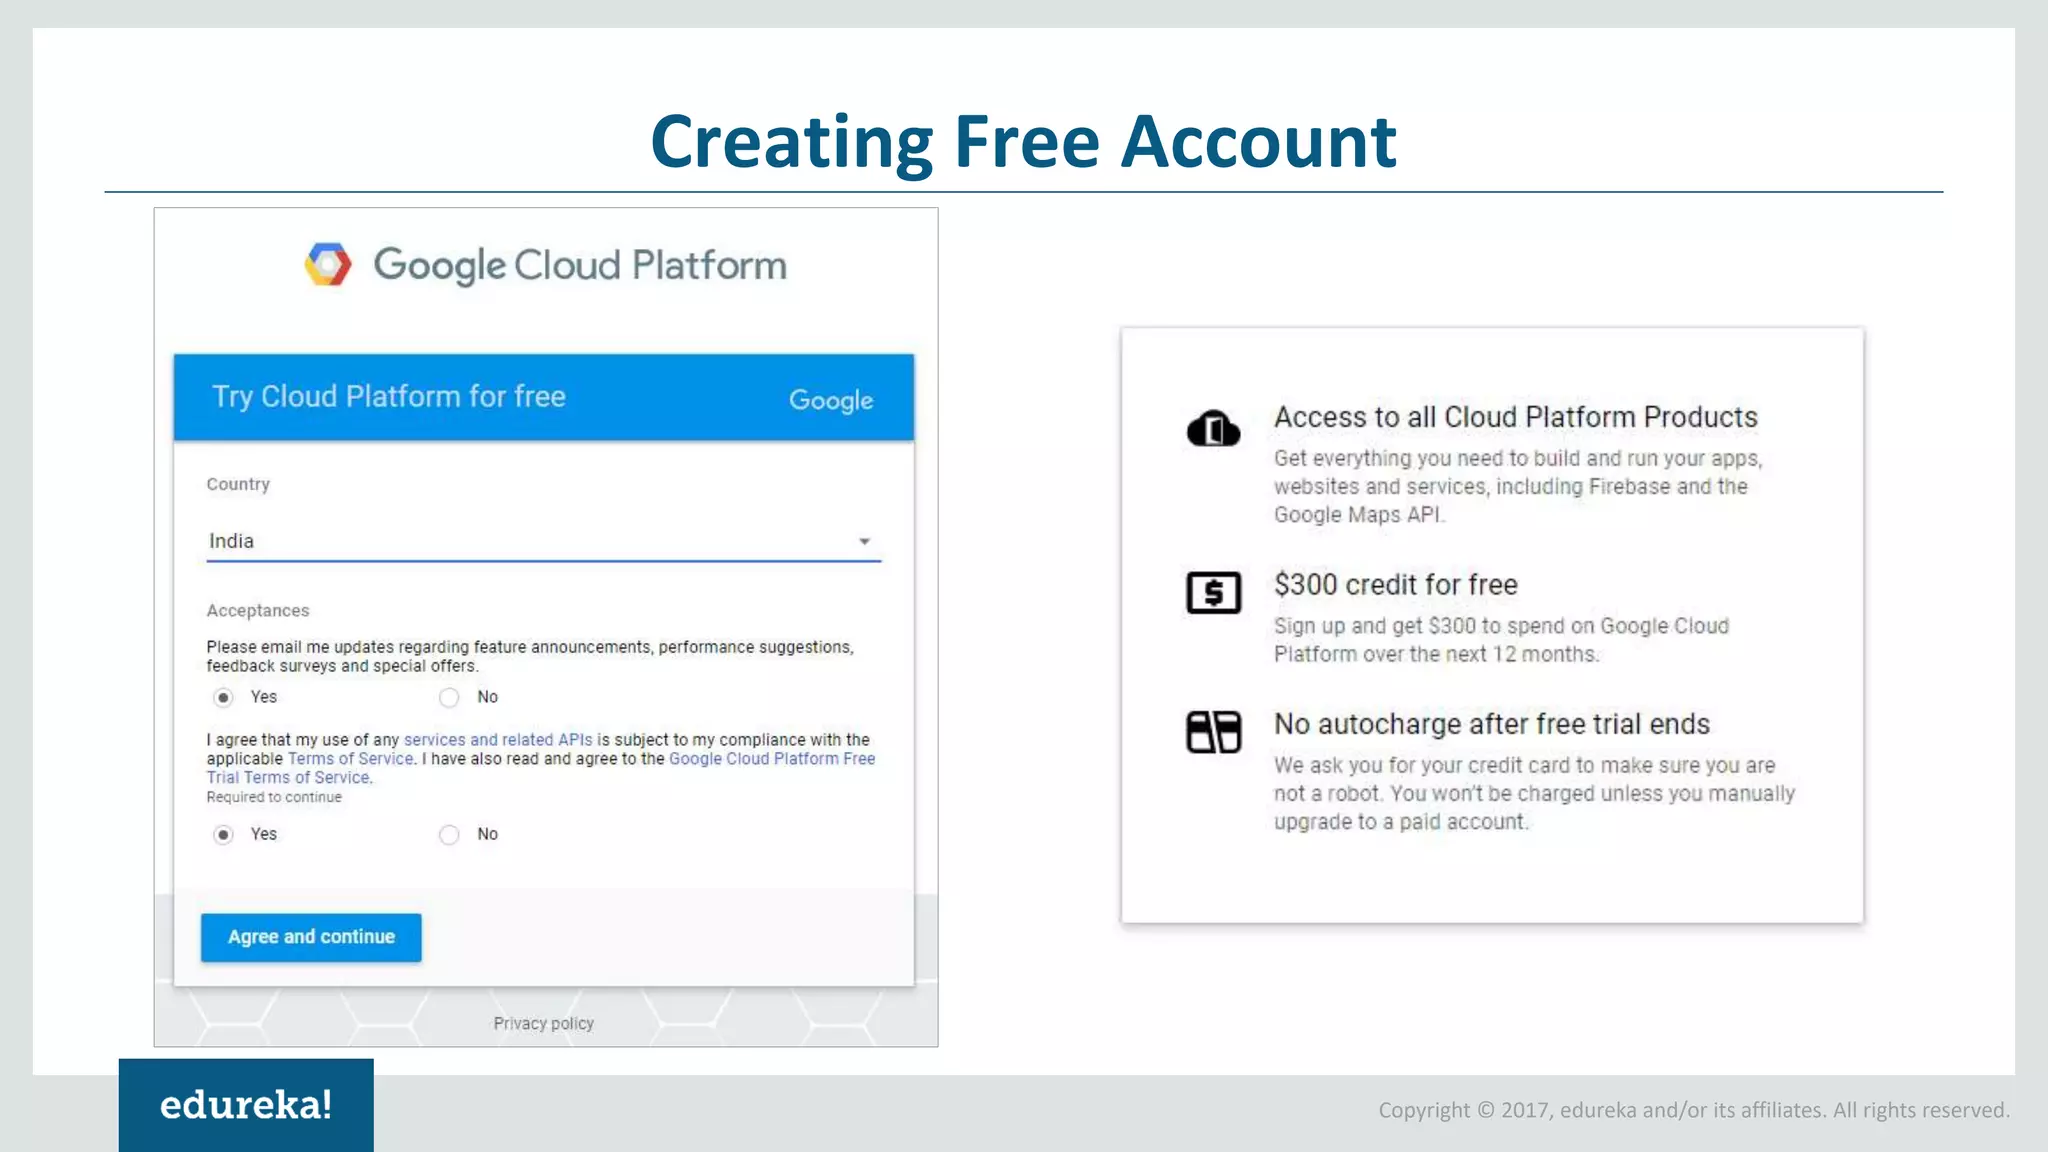Viewport: 2048px width, 1152px height.
Task: Open the services and related APIs link
Action: coord(497,740)
